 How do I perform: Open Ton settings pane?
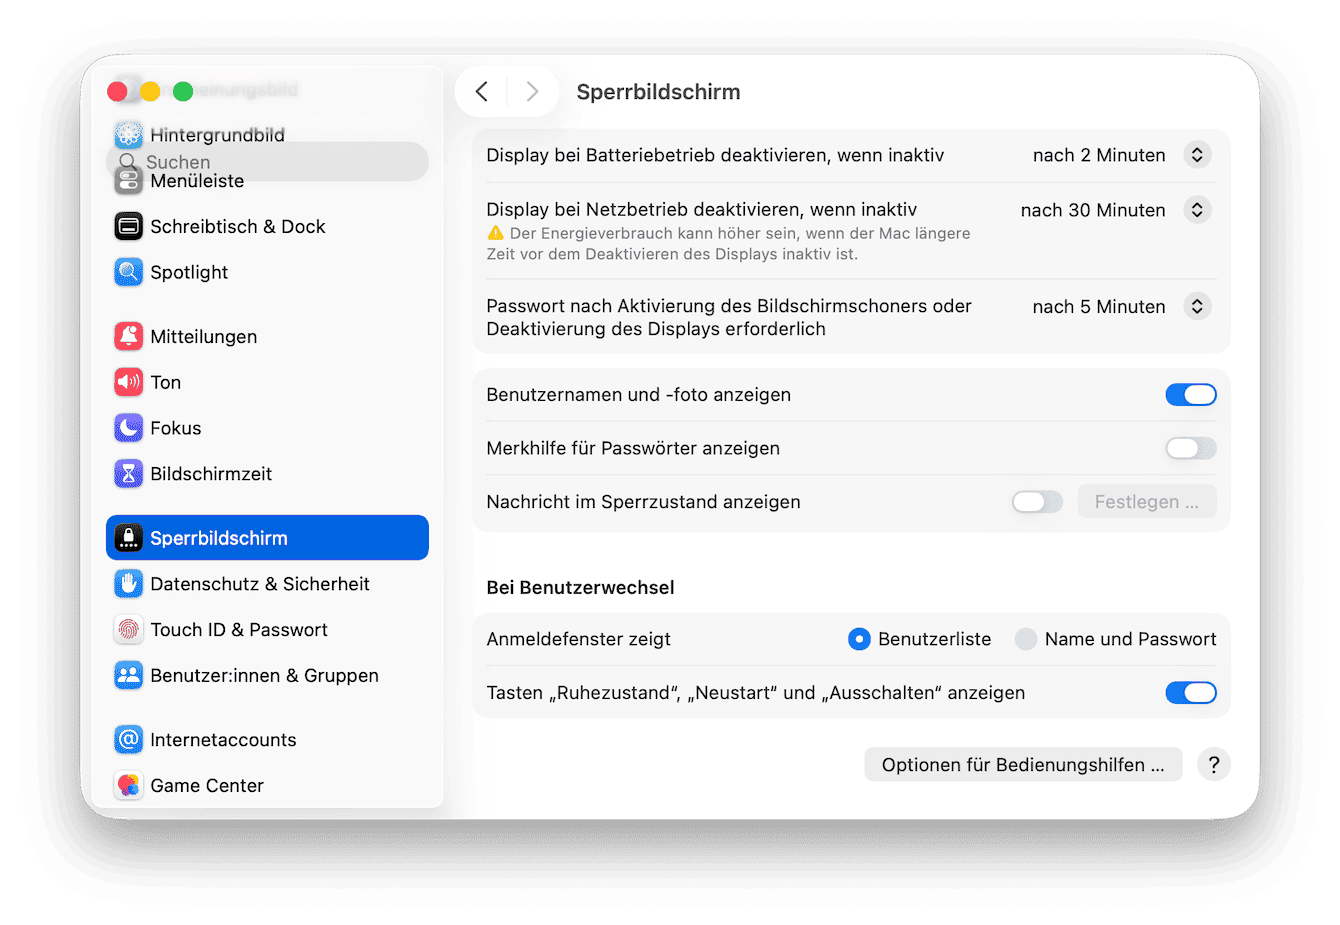click(x=267, y=382)
